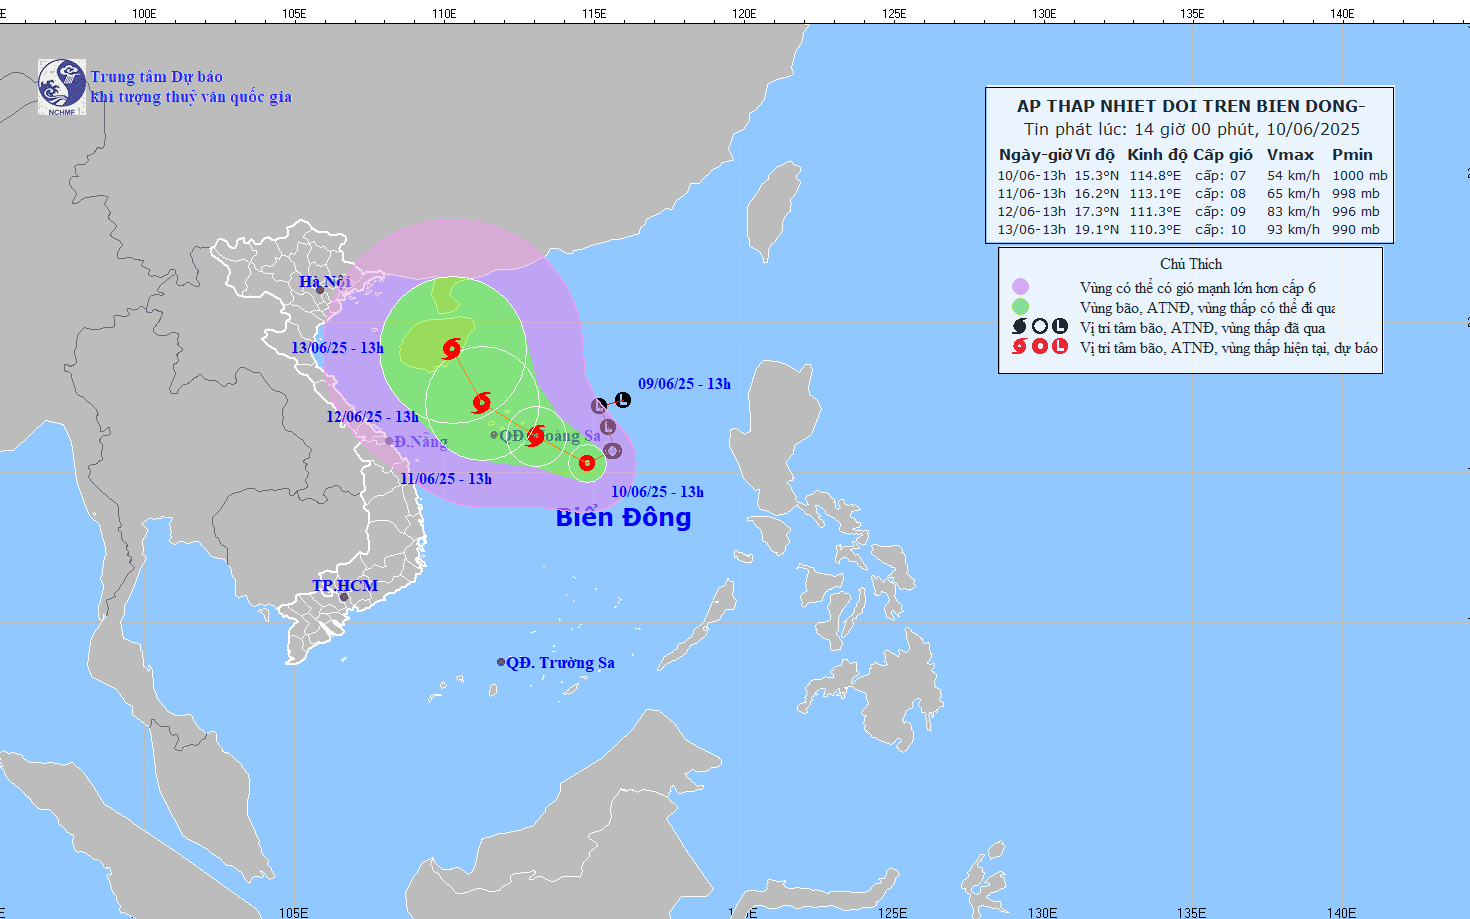This screenshot has height=919, width=1470.
Task: Click the red L icon in the legend
Action: [x=1060, y=347]
